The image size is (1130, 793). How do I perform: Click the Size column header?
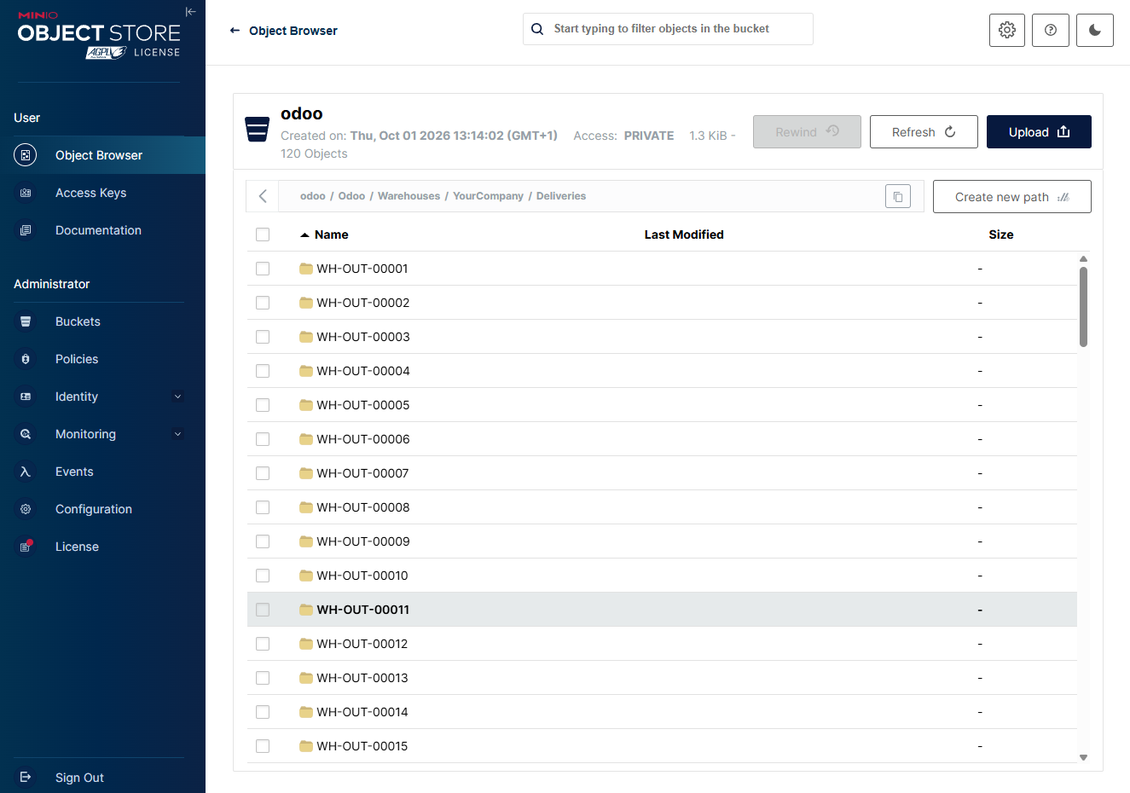coord(1001,234)
